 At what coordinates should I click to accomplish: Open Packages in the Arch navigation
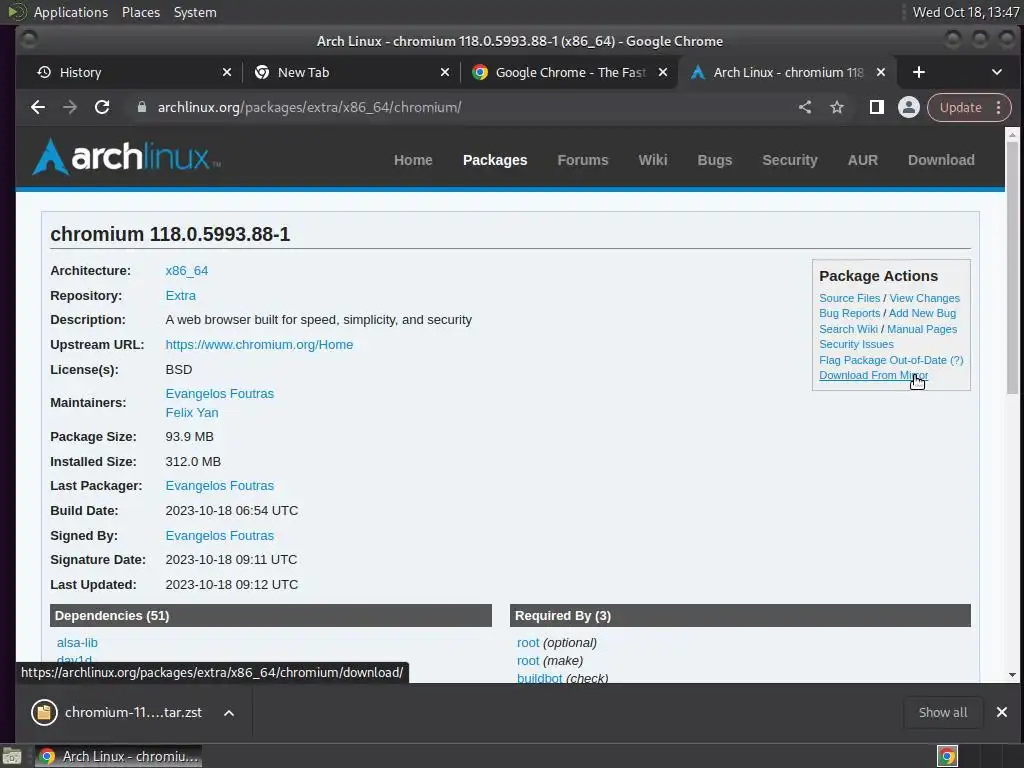pos(495,160)
